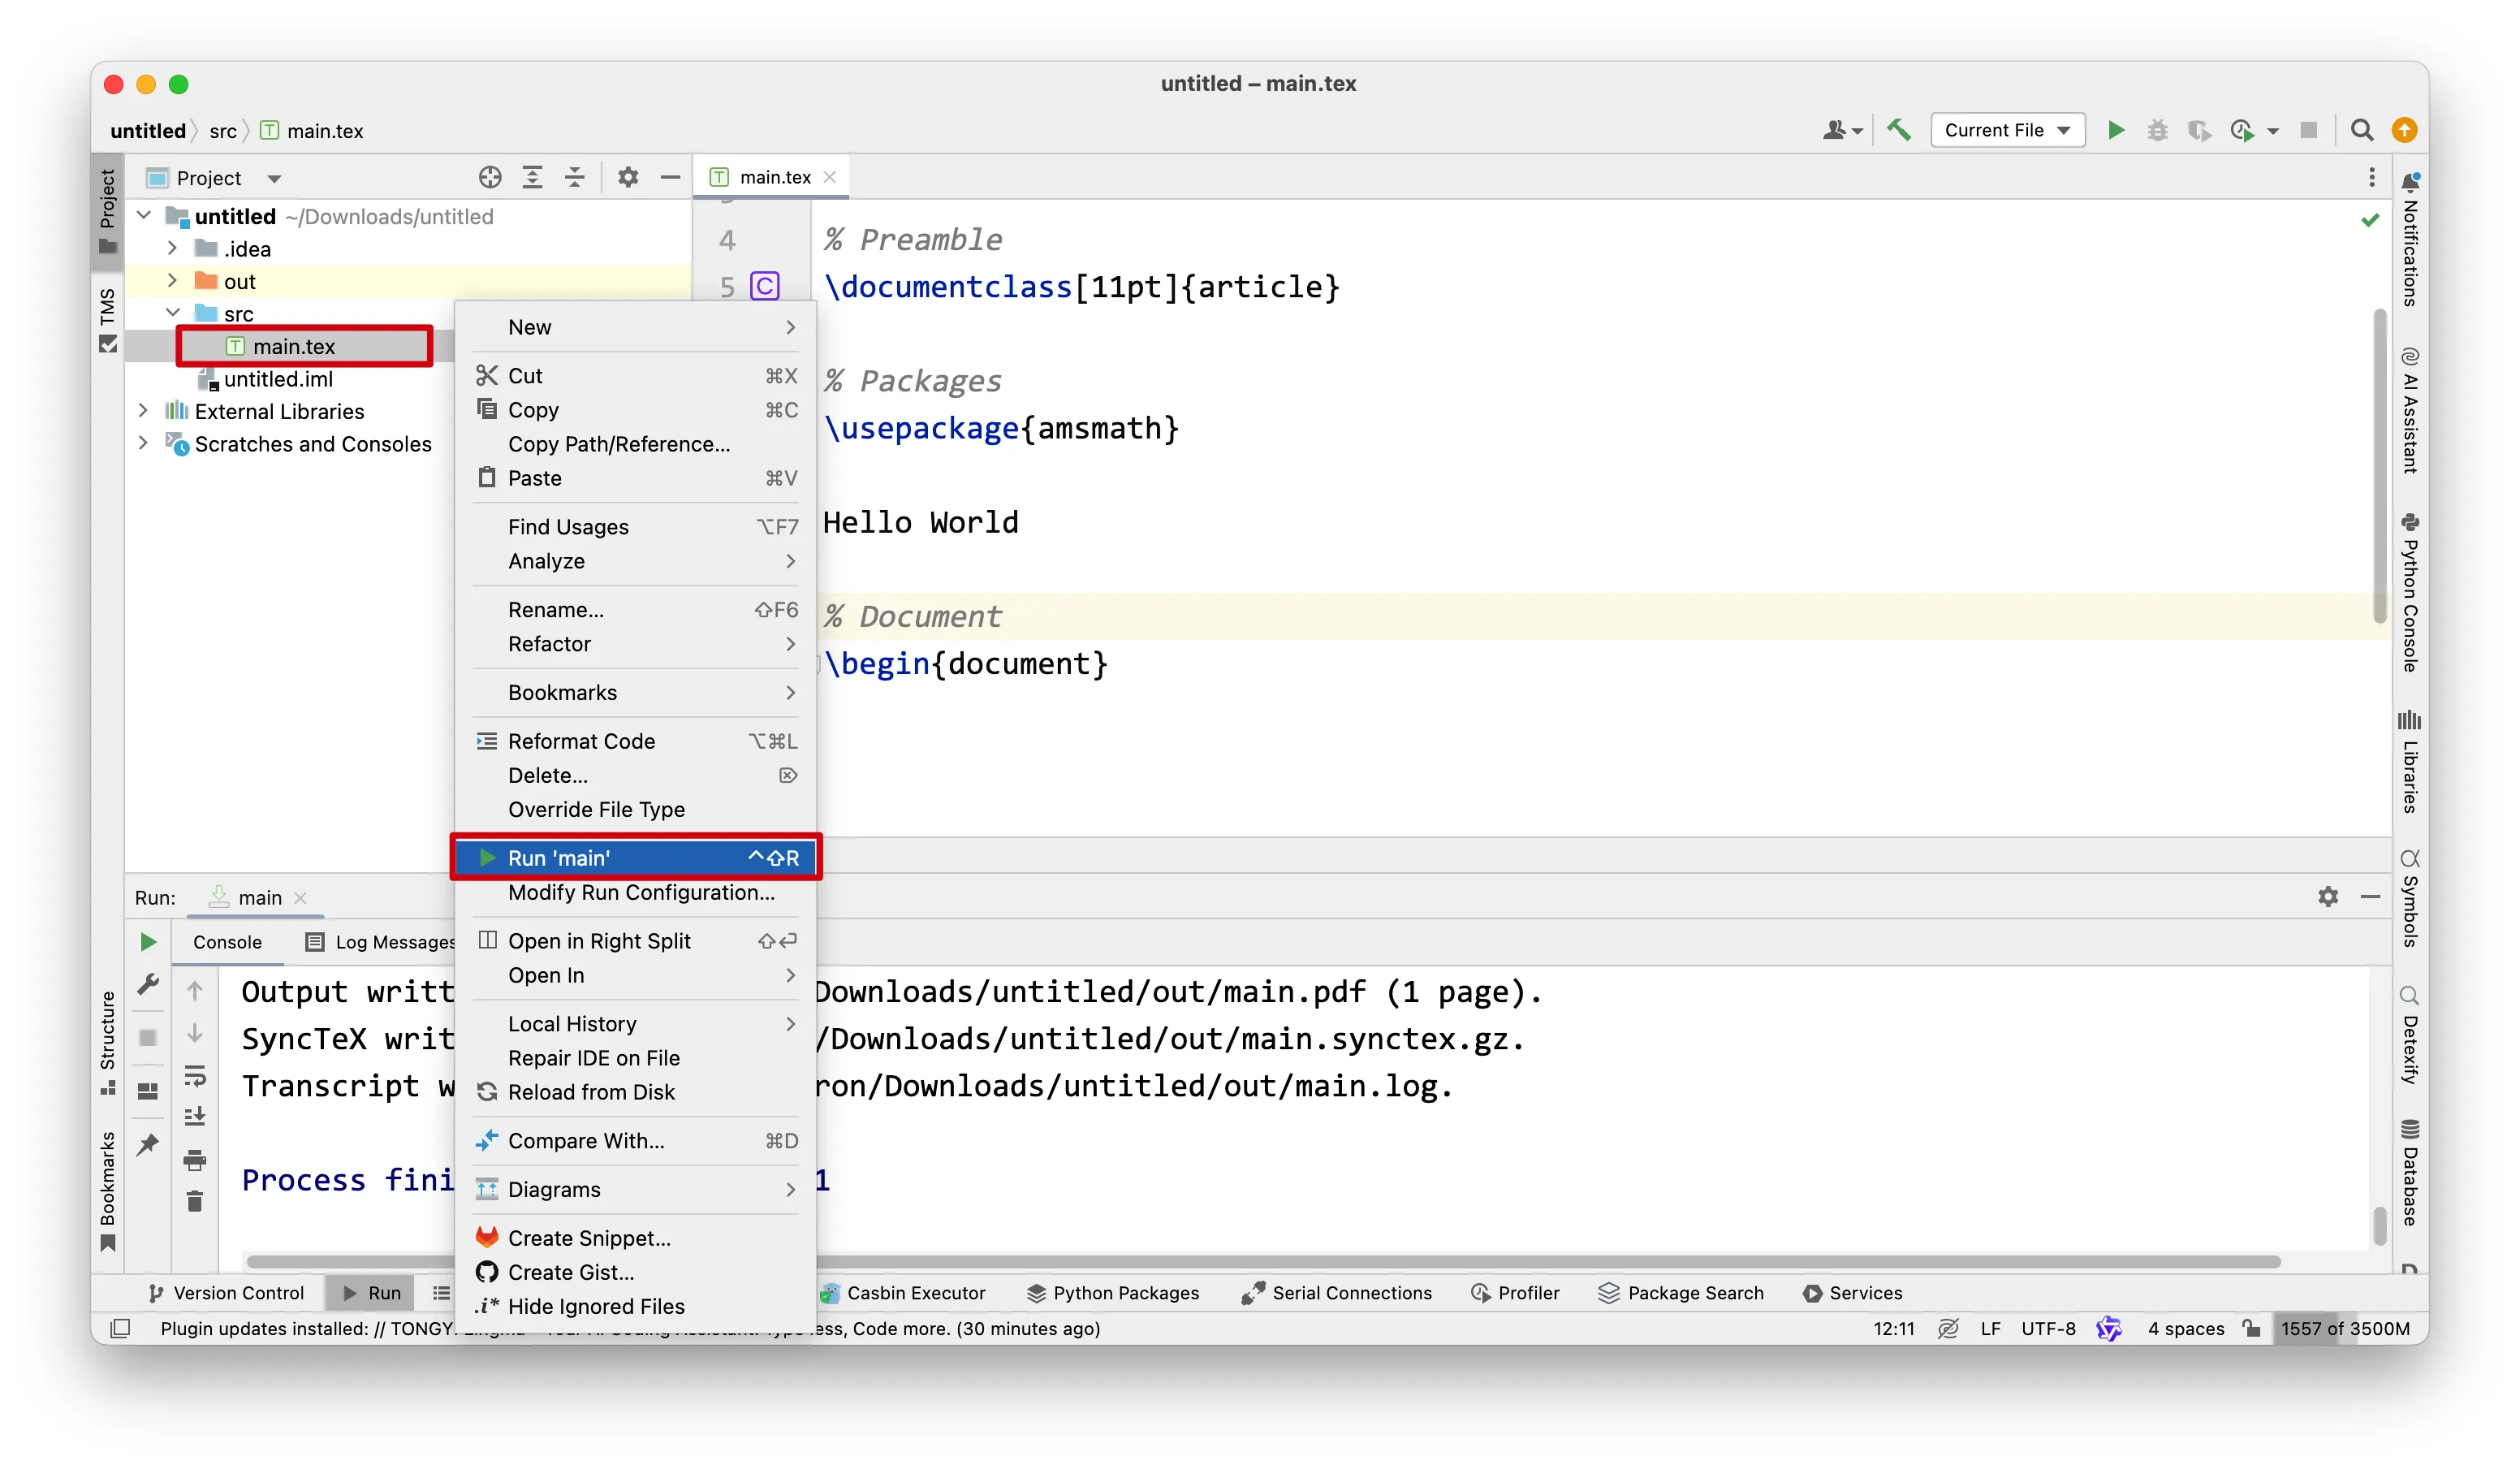Open editor tabs kebab menu
This screenshot has width=2520, height=1465.
pyautogui.click(x=2371, y=177)
